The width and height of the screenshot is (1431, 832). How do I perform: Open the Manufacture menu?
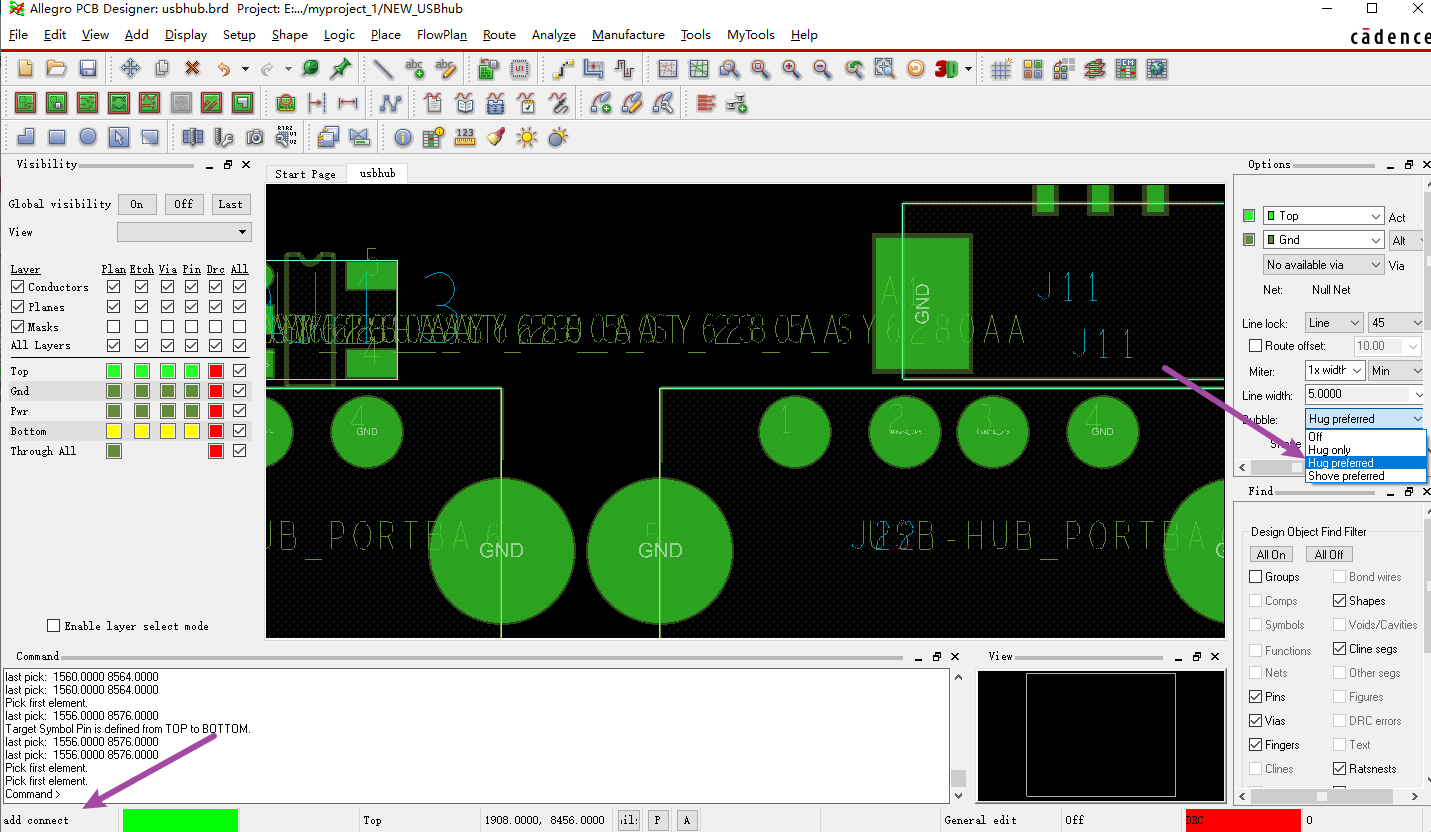(628, 35)
